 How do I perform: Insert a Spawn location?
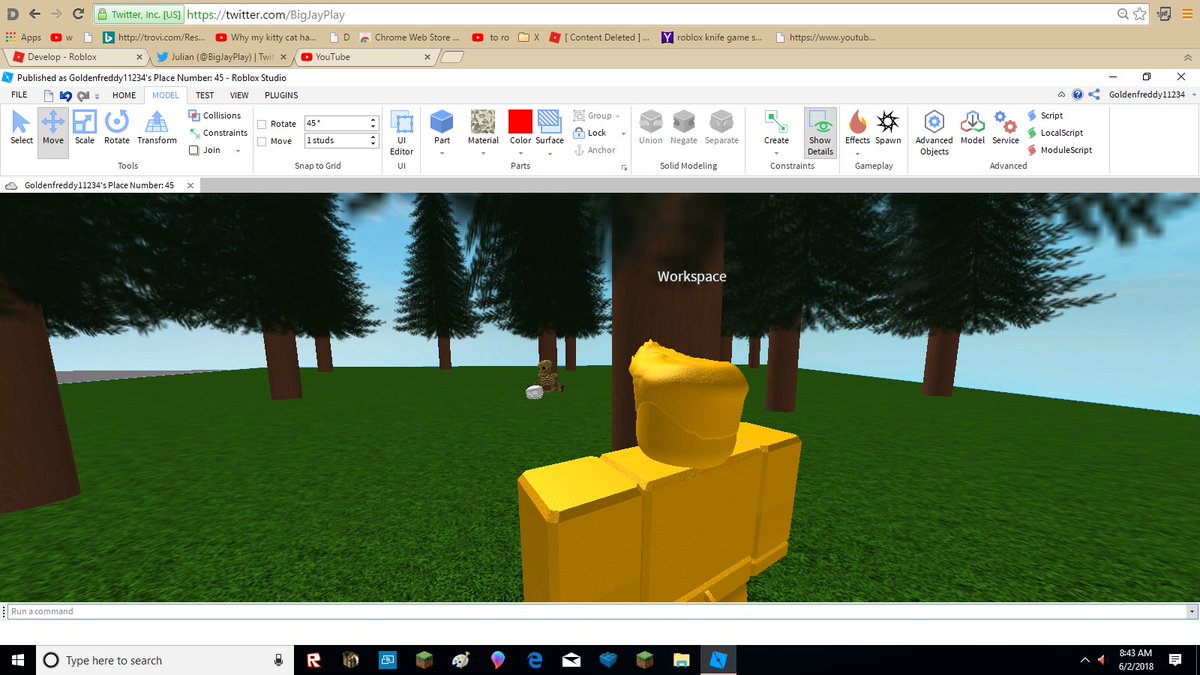tap(888, 128)
